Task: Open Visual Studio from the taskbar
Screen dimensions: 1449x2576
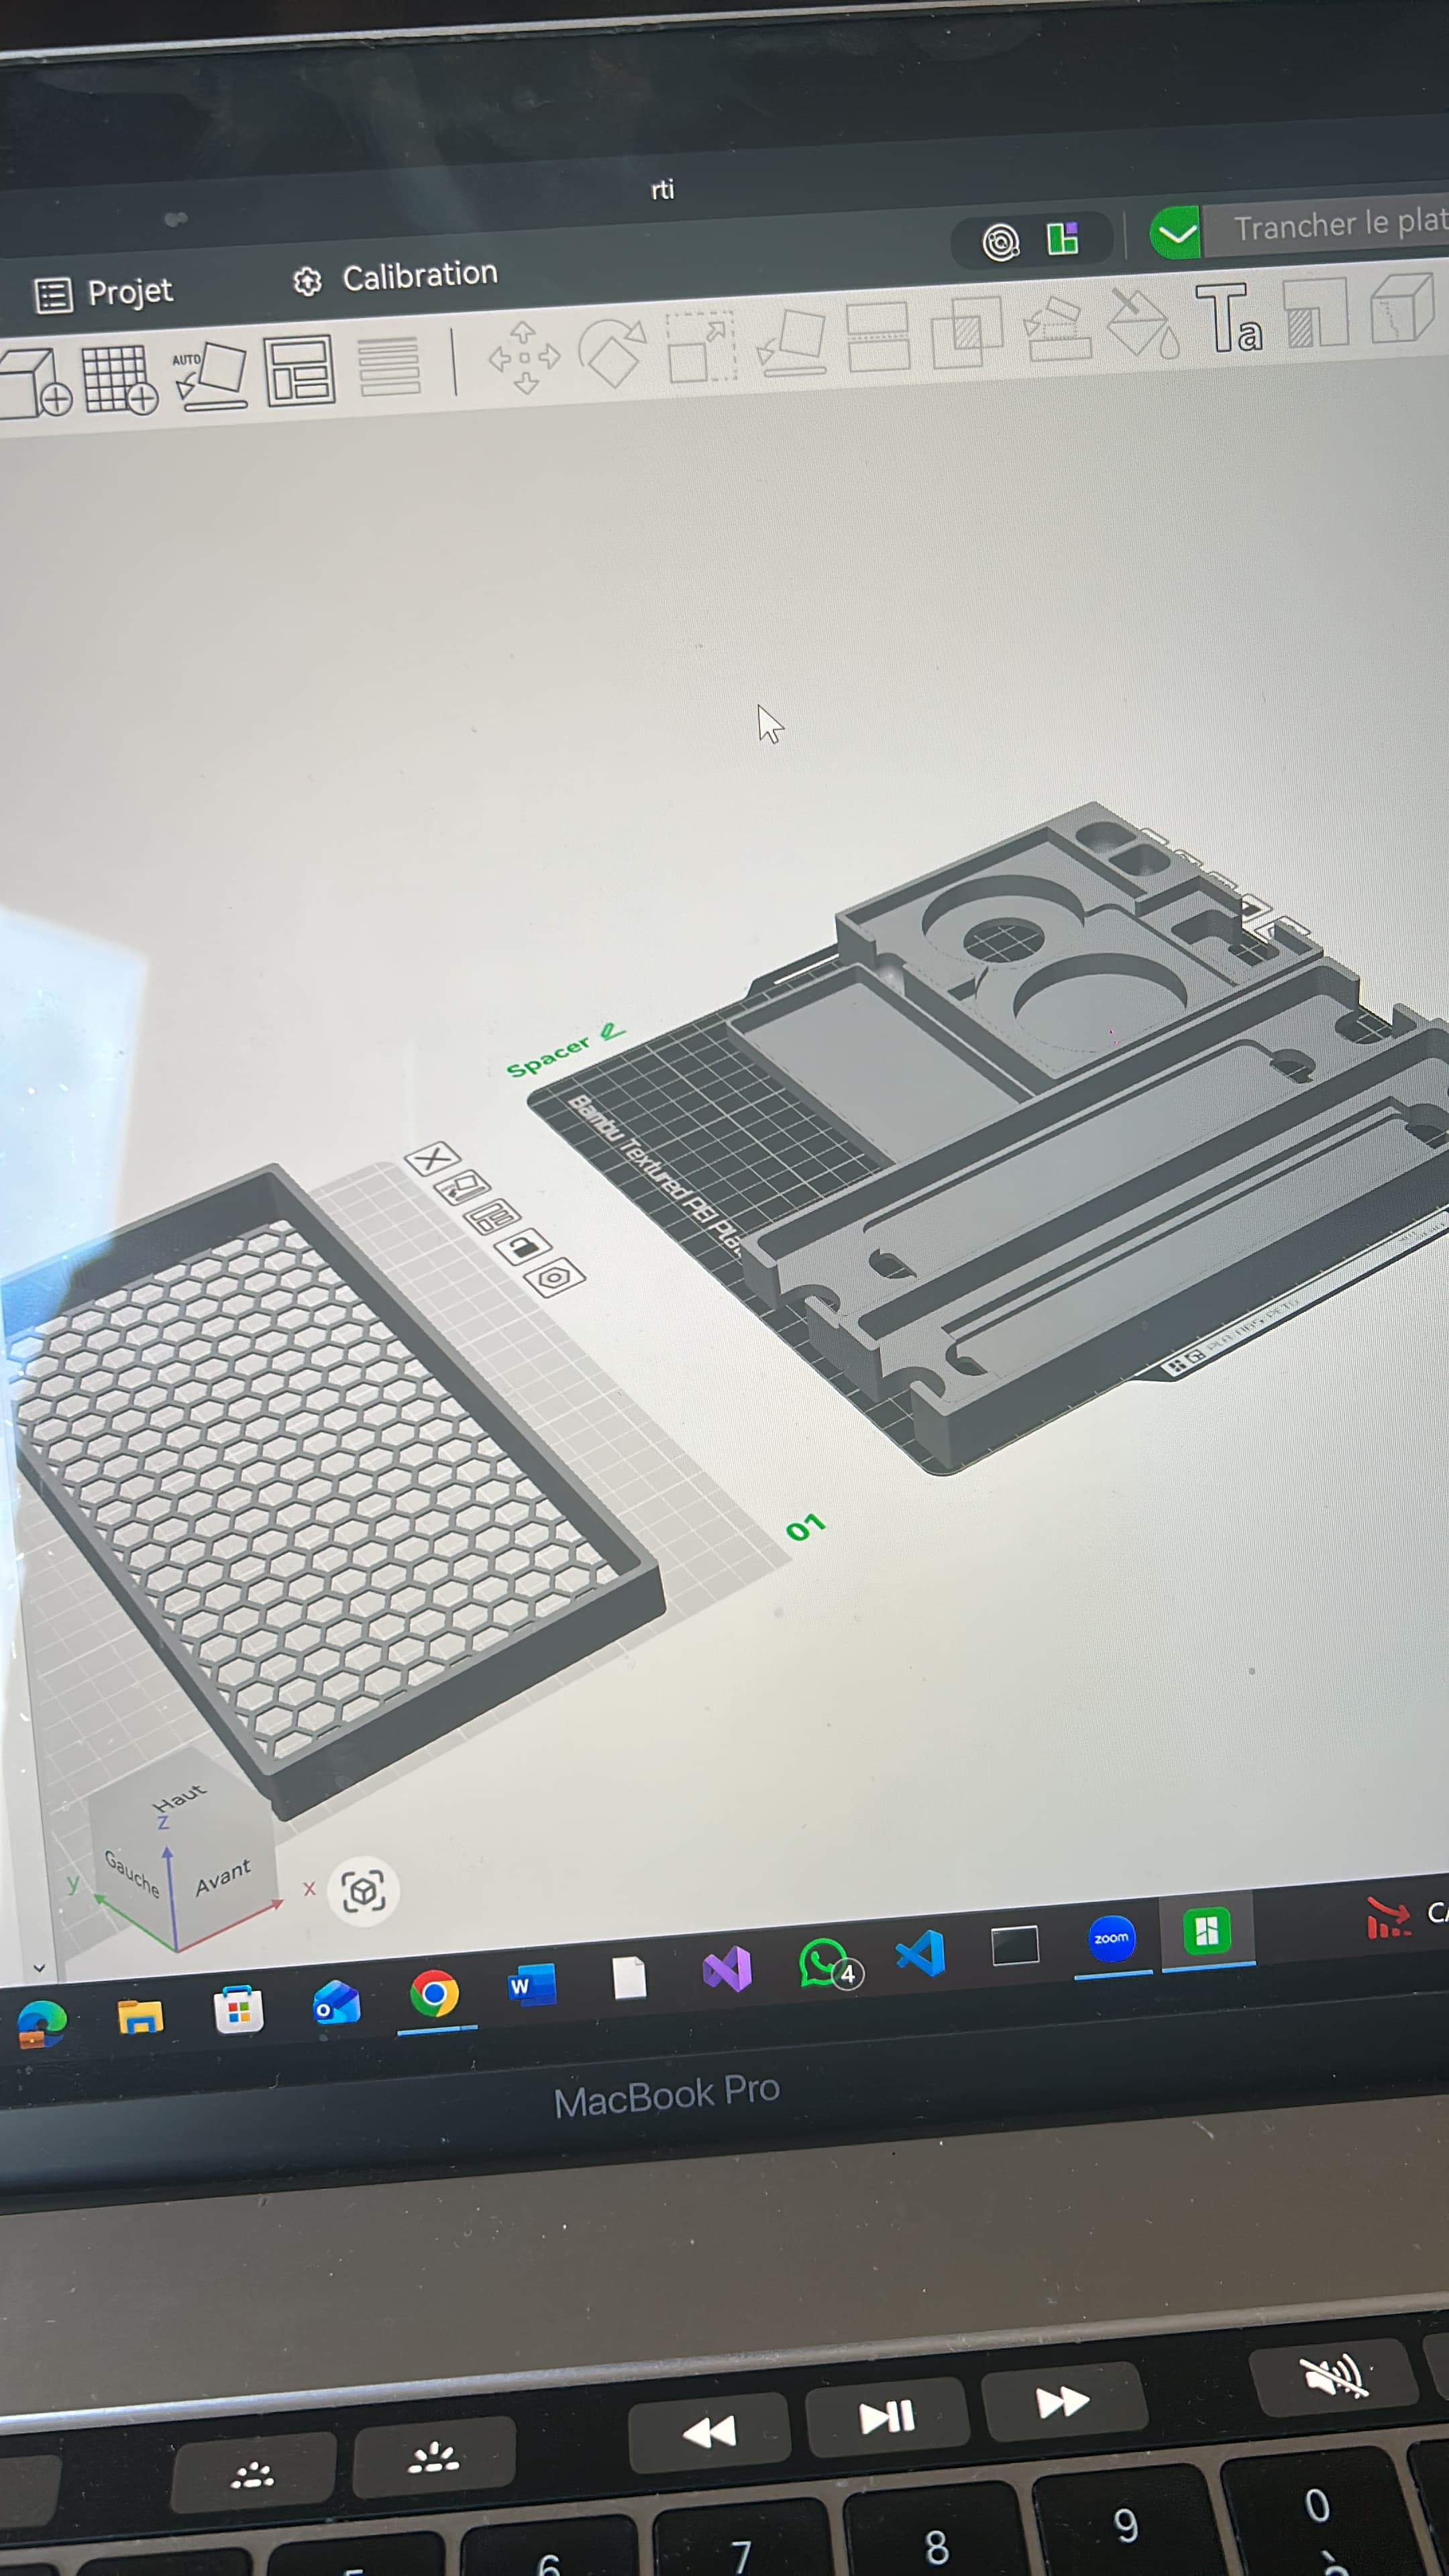Action: (727, 1969)
